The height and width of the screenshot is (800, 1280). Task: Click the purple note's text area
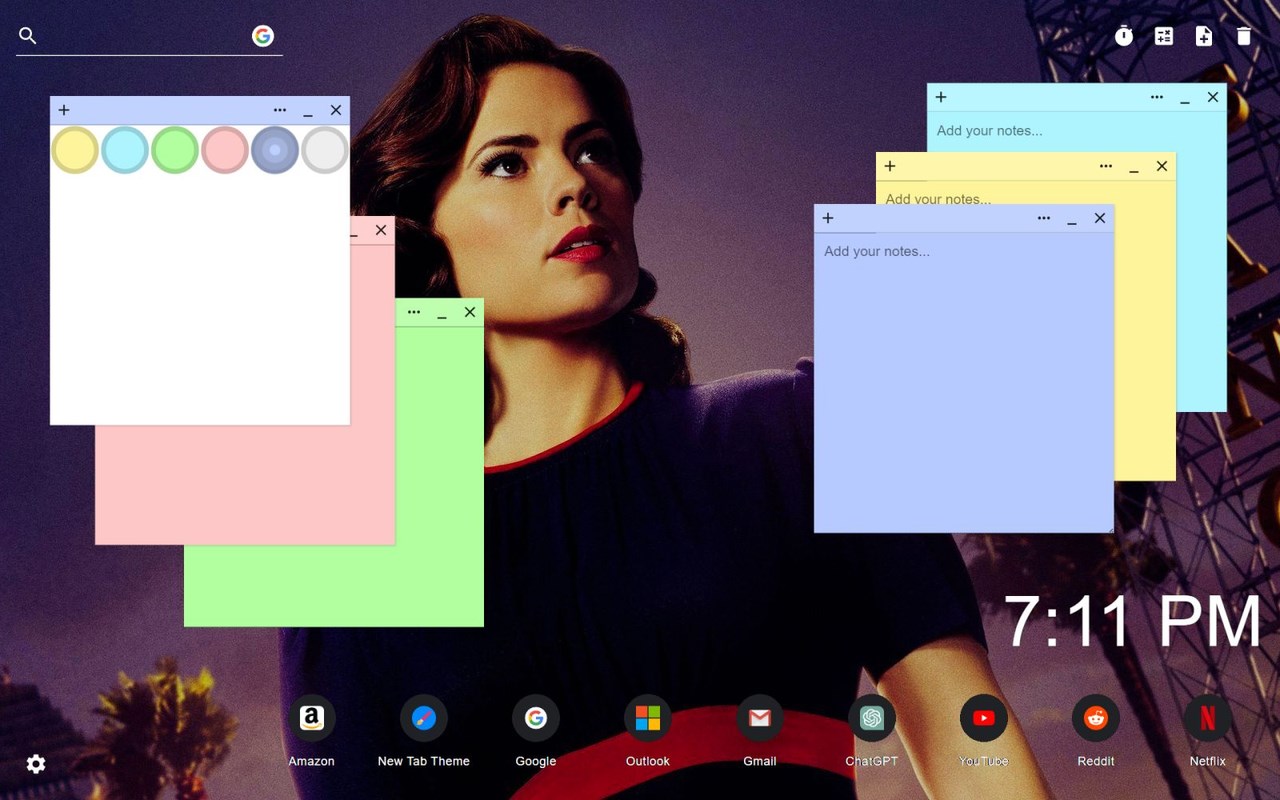[x=964, y=381]
